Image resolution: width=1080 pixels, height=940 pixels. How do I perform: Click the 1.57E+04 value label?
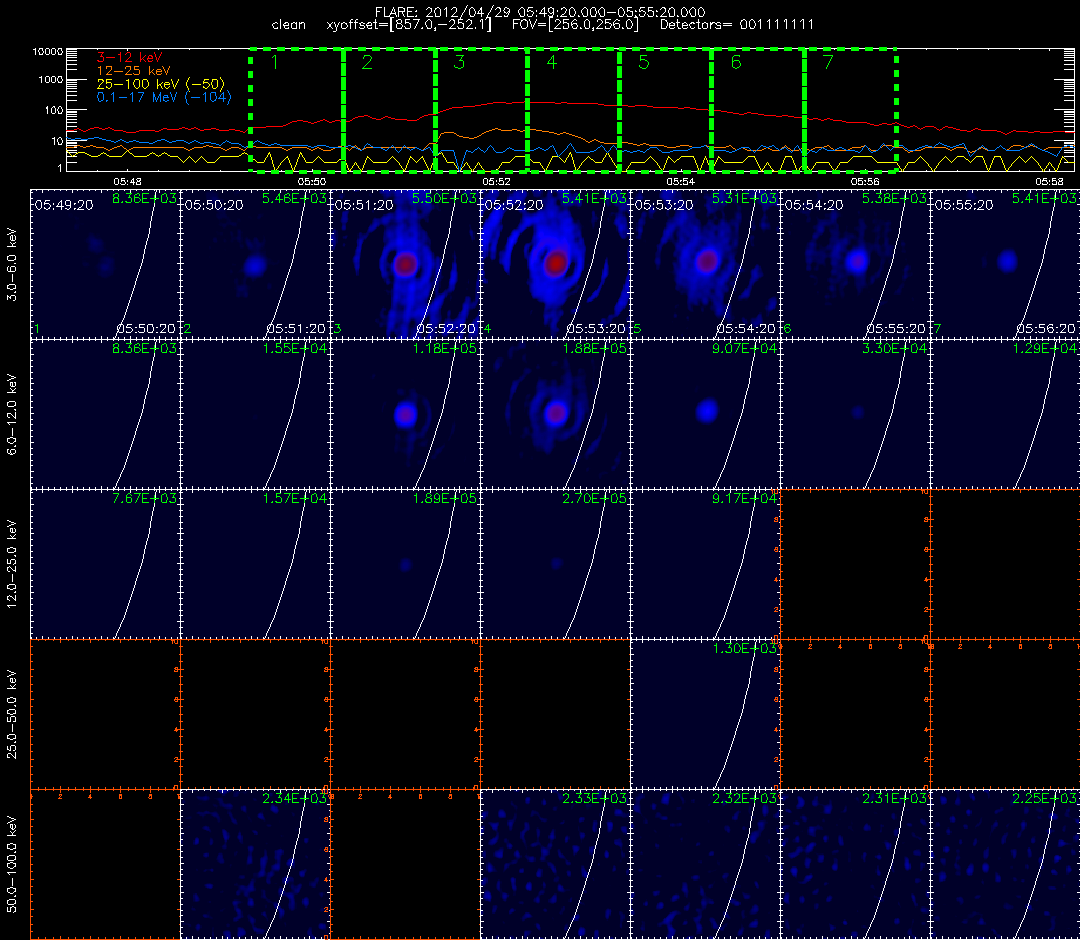(295, 498)
